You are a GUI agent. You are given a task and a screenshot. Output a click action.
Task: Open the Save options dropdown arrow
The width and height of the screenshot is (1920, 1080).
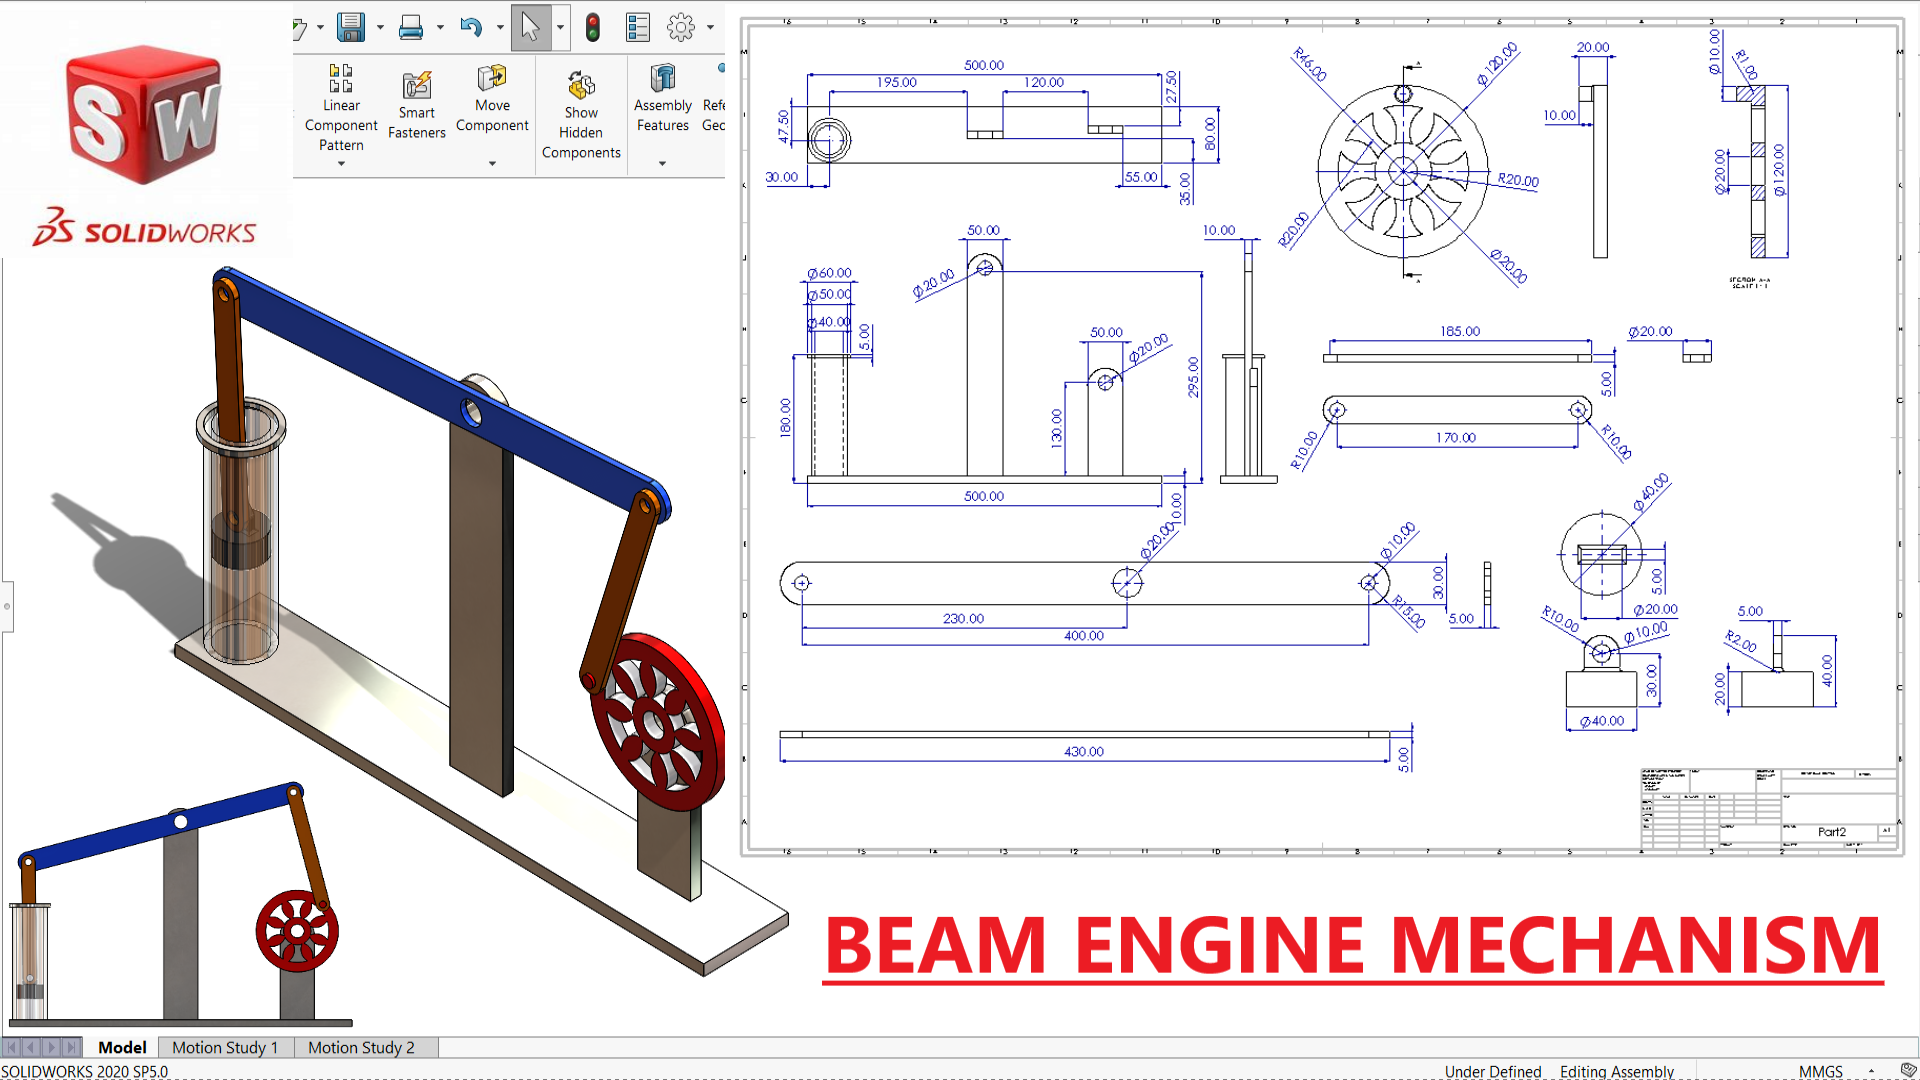(x=380, y=28)
